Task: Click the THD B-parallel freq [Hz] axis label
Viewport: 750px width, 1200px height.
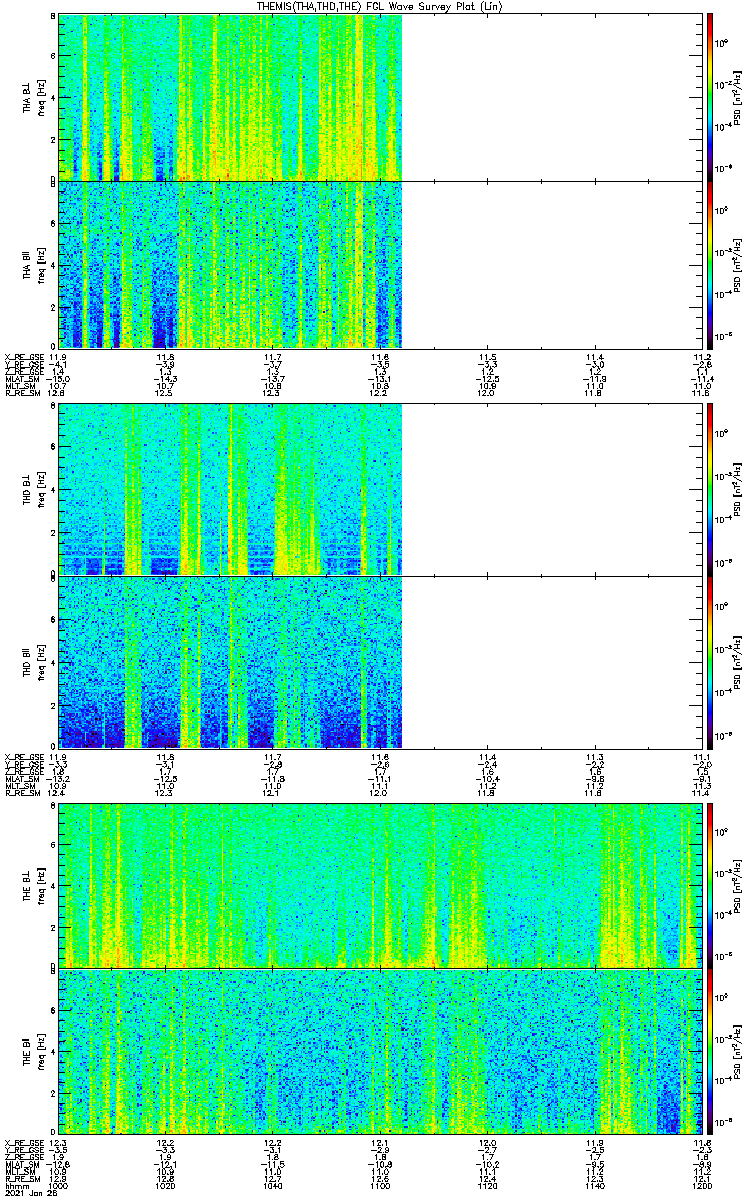Action: point(42,661)
